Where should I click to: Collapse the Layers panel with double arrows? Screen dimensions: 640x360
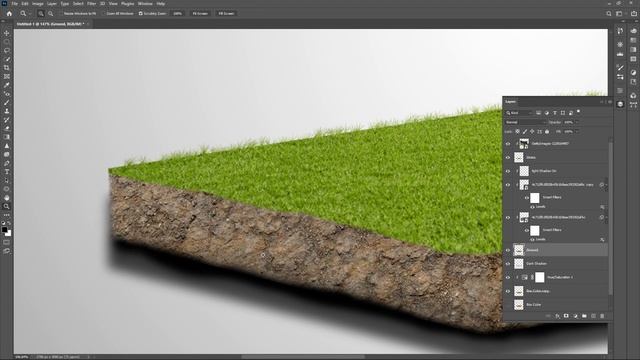click(601, 102)
